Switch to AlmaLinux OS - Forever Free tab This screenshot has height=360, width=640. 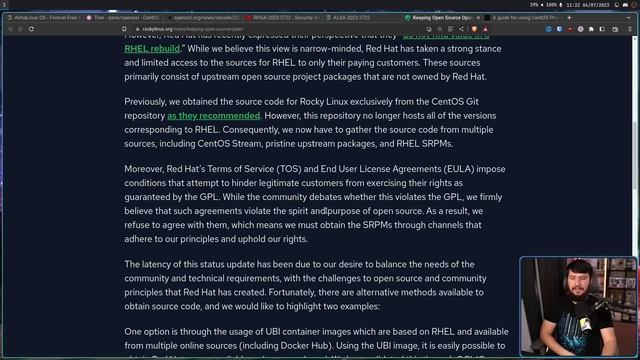point(44,18)
